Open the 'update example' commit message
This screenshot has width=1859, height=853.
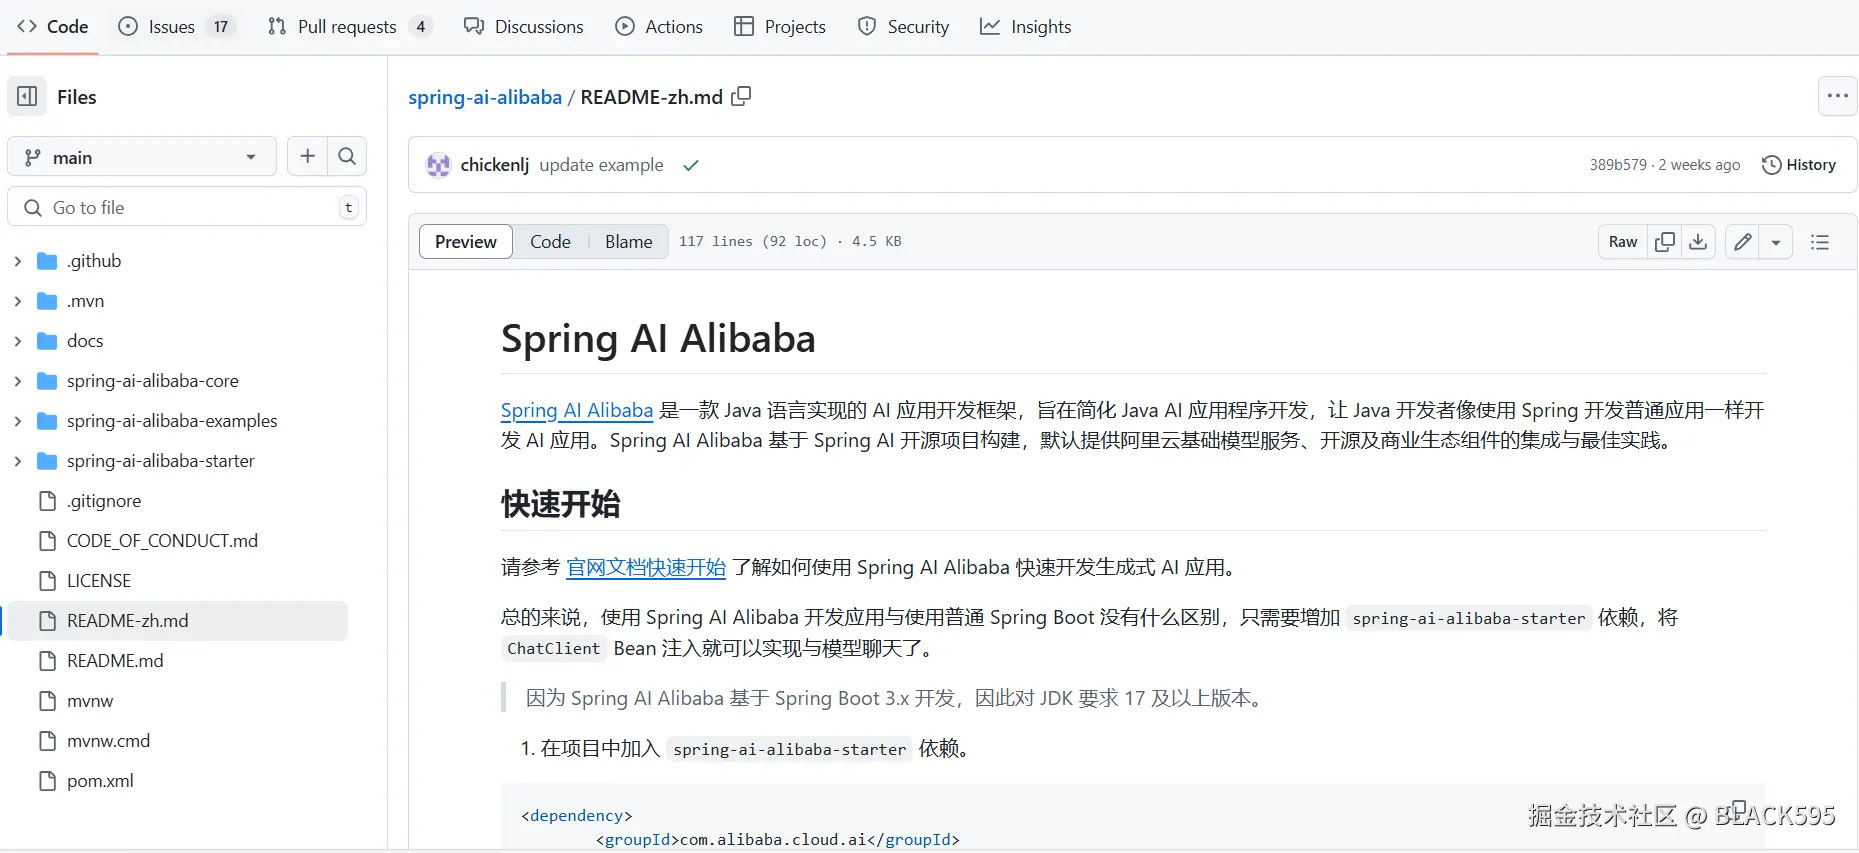[601, 165]
